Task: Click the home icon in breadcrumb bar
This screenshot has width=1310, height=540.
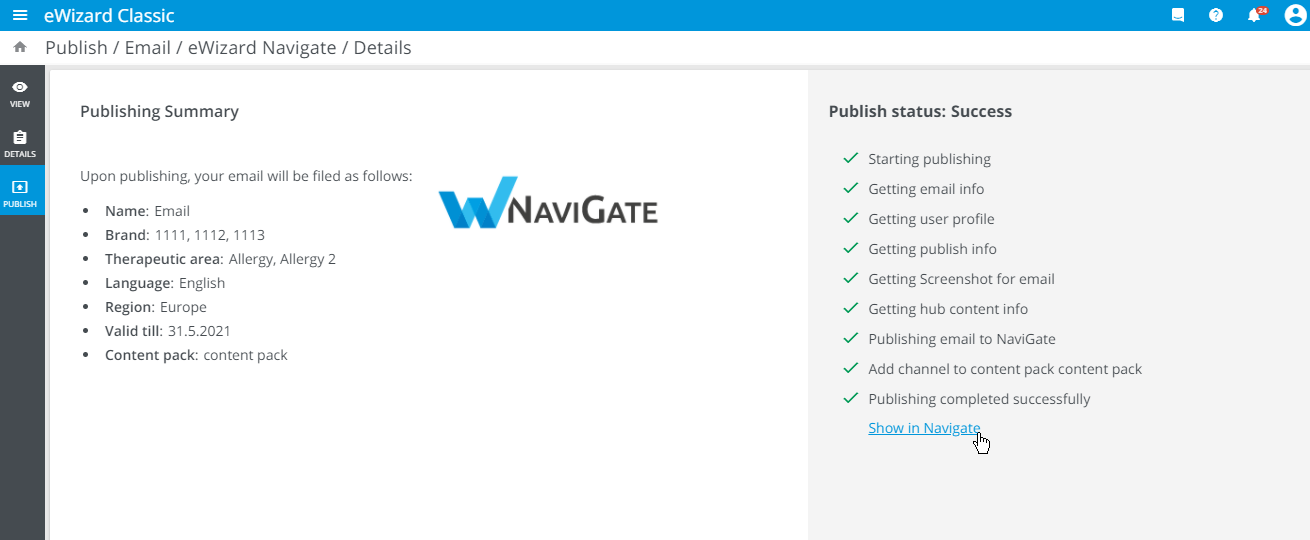Action: pyautogui.click(x=20, y=47)
